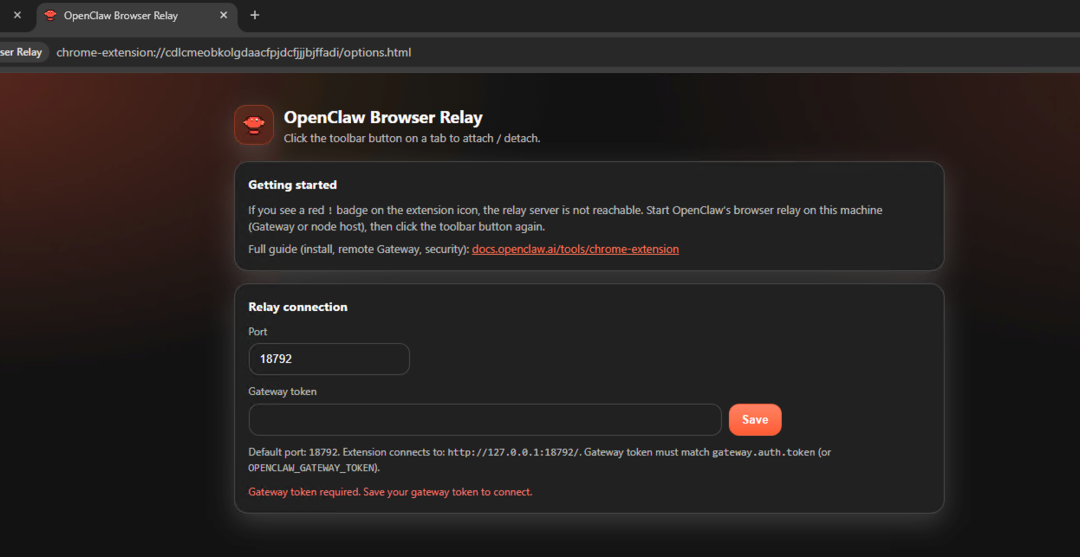Click the 'Full guide (install, remote Gateway, security)' text
Image resolution: width=1080 pixels, height=557 pixels.
[359, 249]
